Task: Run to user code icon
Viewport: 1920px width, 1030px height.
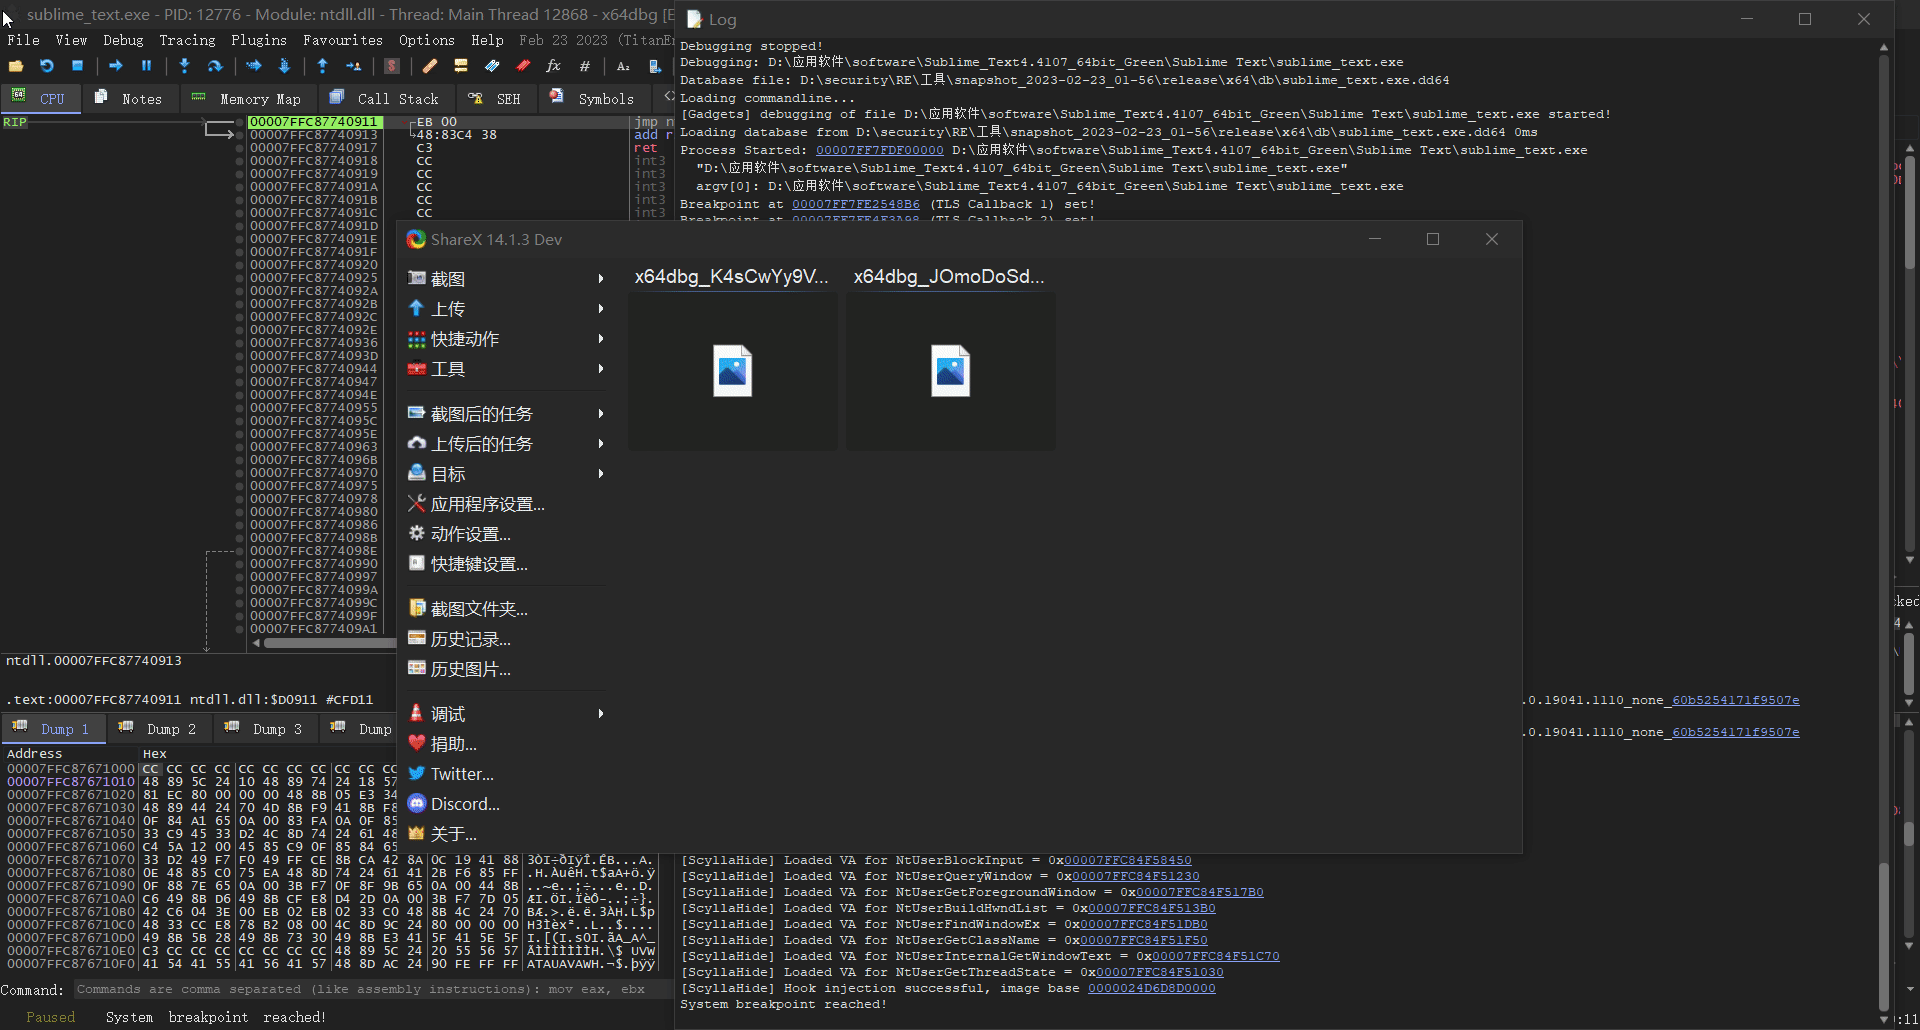Action: click(353, 66)
